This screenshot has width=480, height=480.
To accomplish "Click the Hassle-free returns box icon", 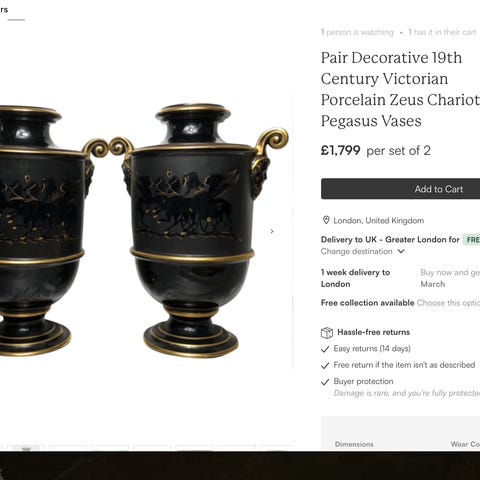I will tap(327, 332).
